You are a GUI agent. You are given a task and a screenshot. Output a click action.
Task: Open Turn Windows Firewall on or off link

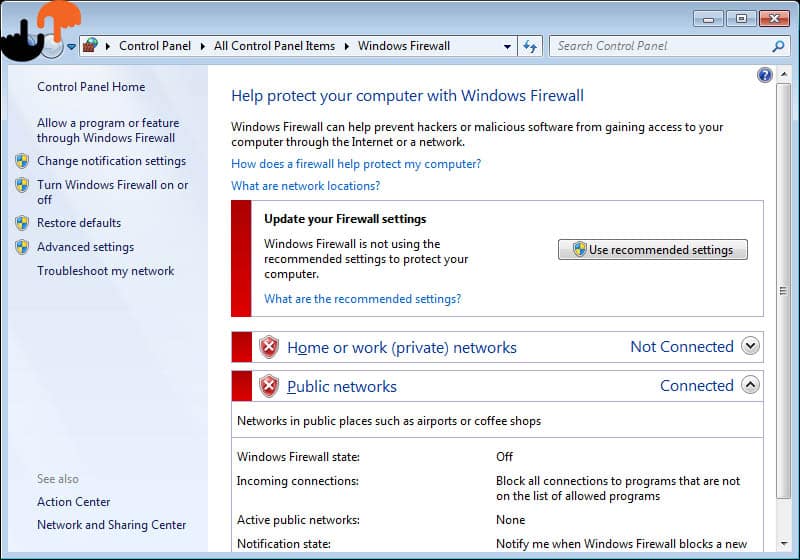pos(112,192)
